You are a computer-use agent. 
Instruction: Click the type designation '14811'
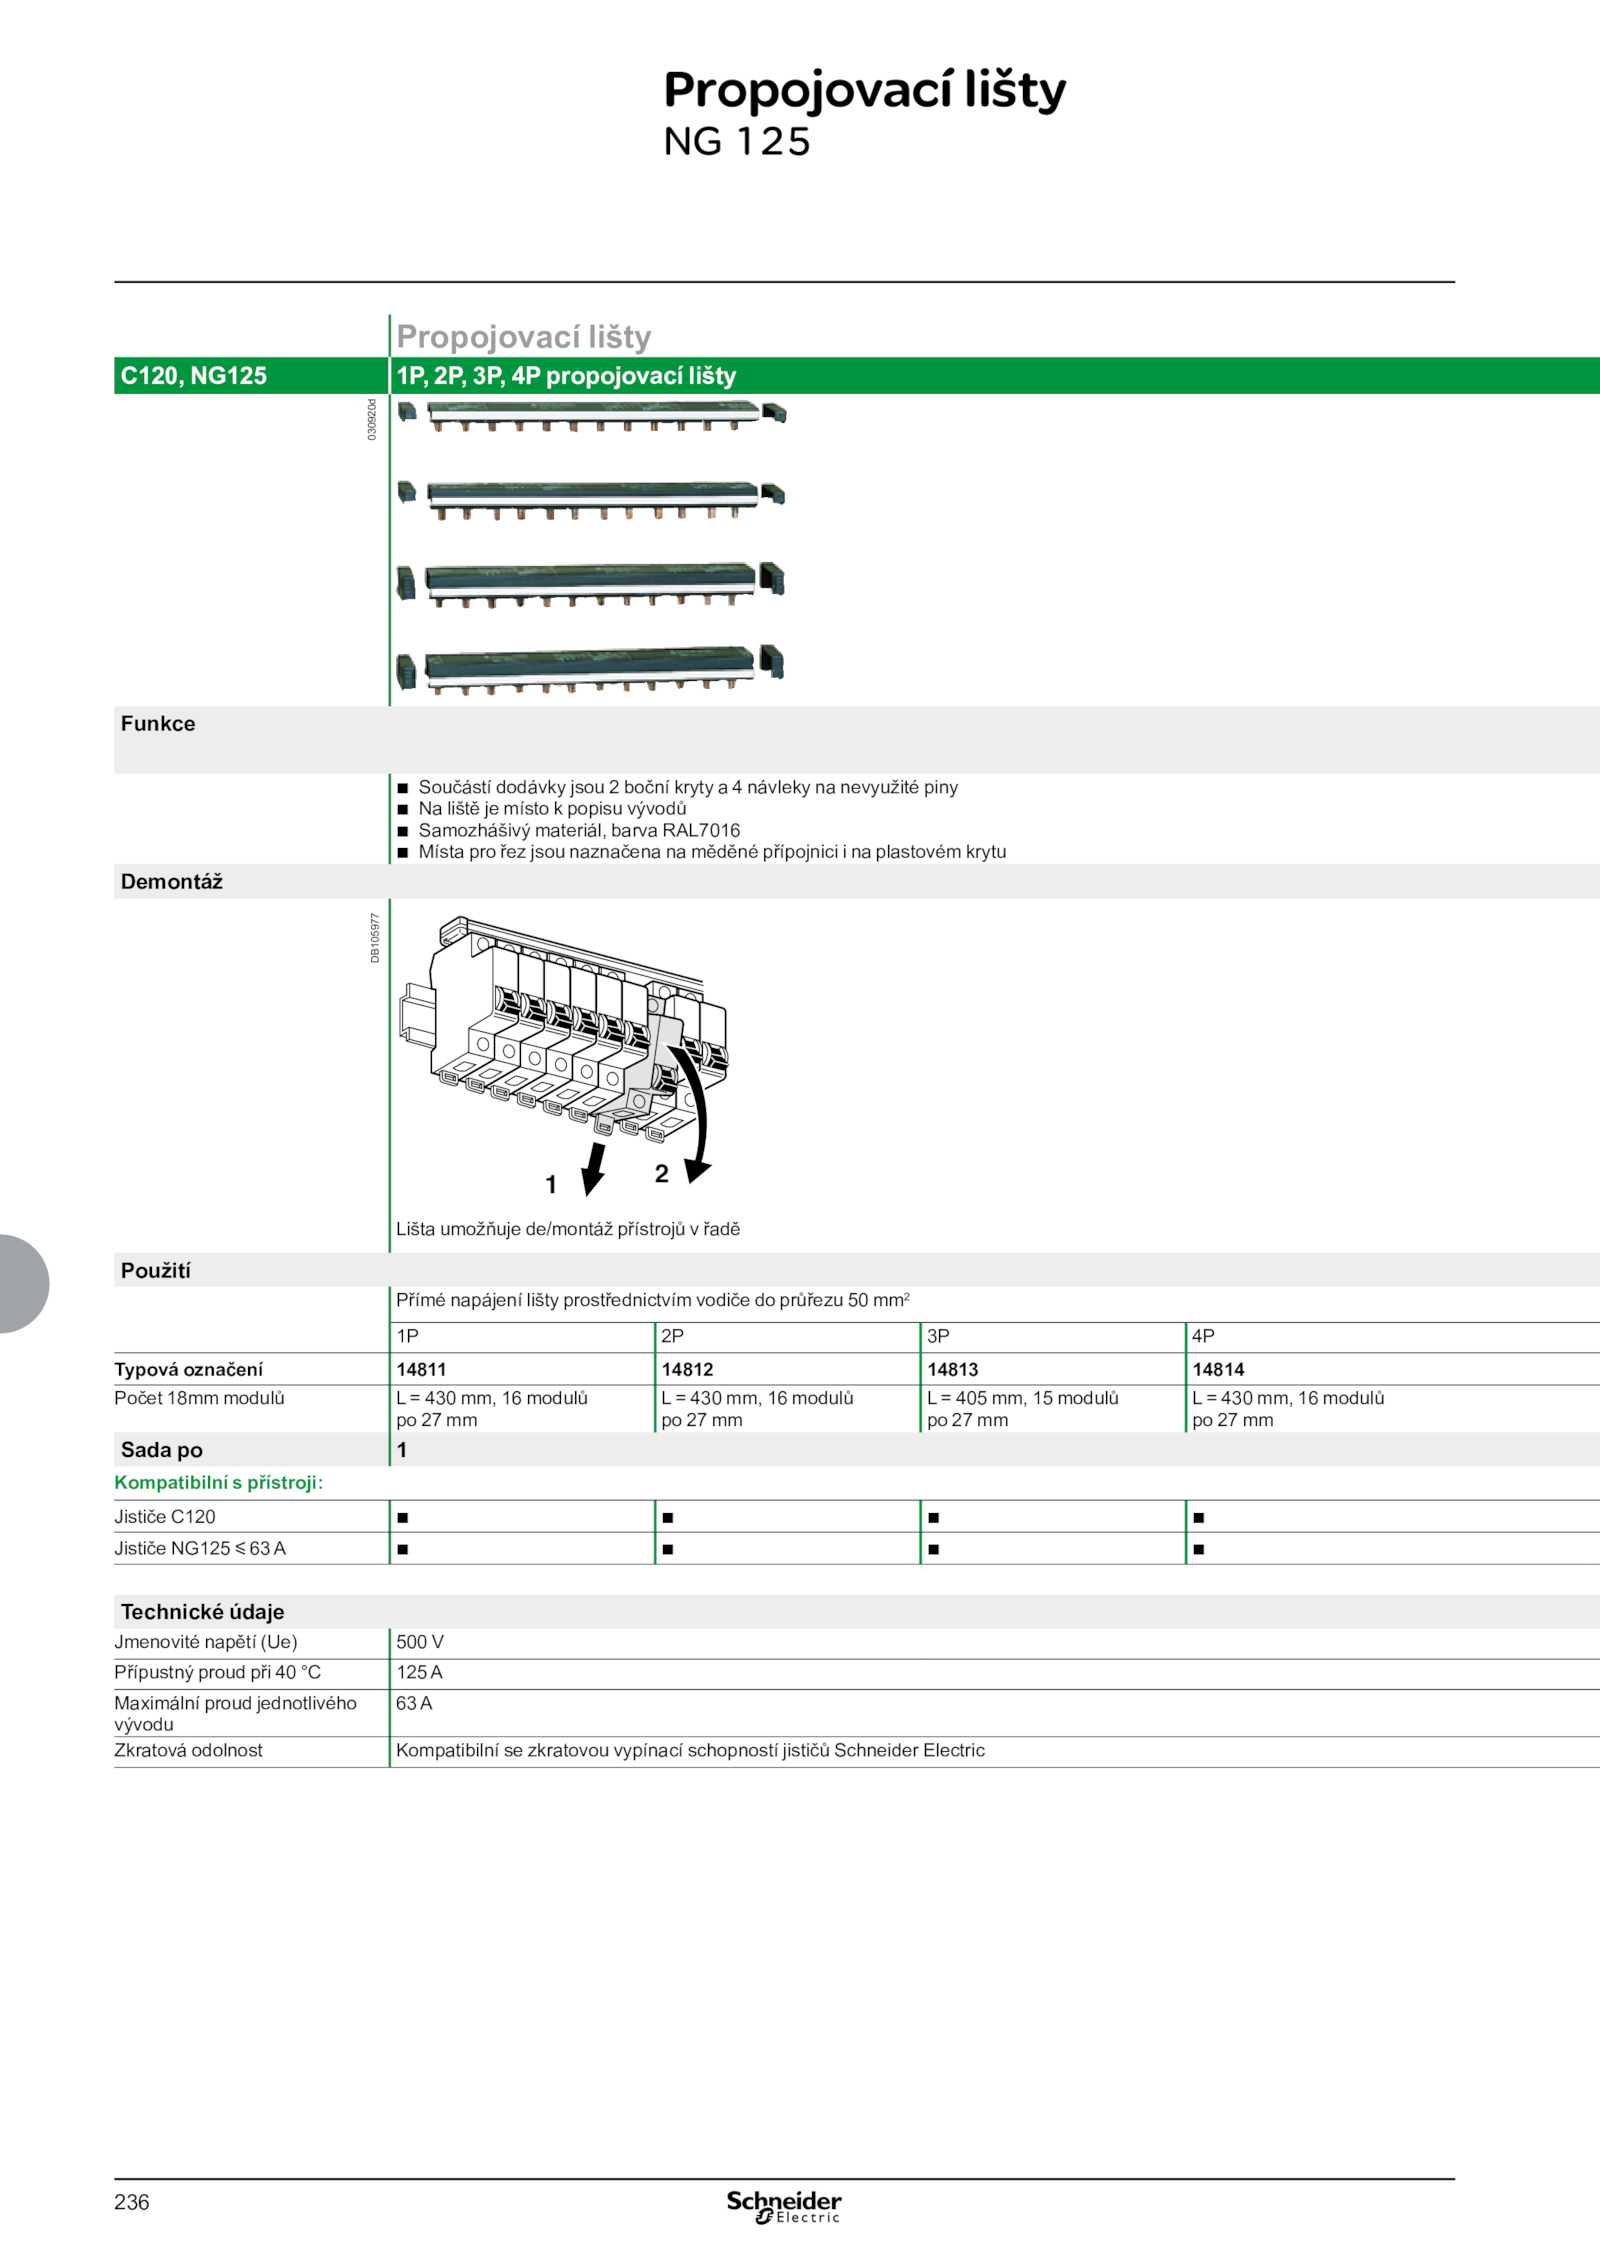pyautogui.click(x=421, y=1369)
